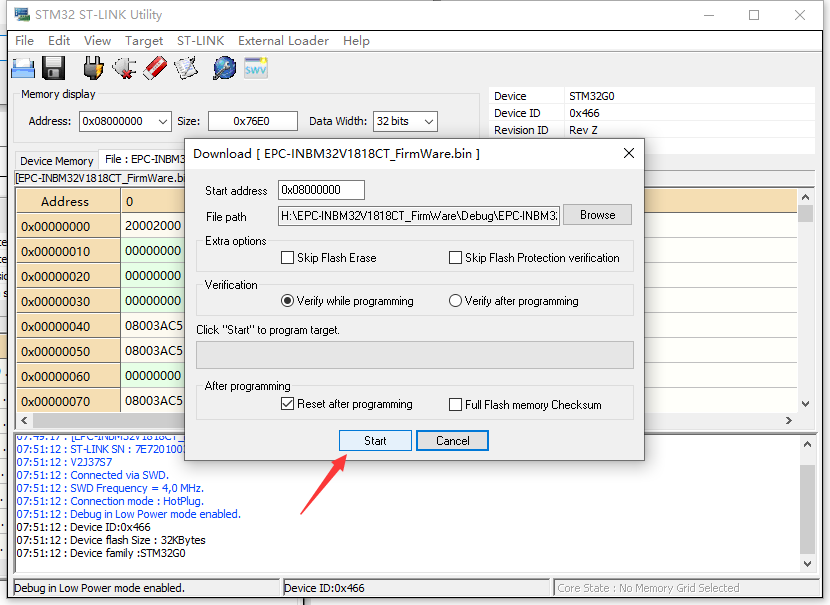Screen dimensions: 830x605
Task: Click log line 'SWD Frequency = 4,0 MHz.'
Action: tap(137, 488)
